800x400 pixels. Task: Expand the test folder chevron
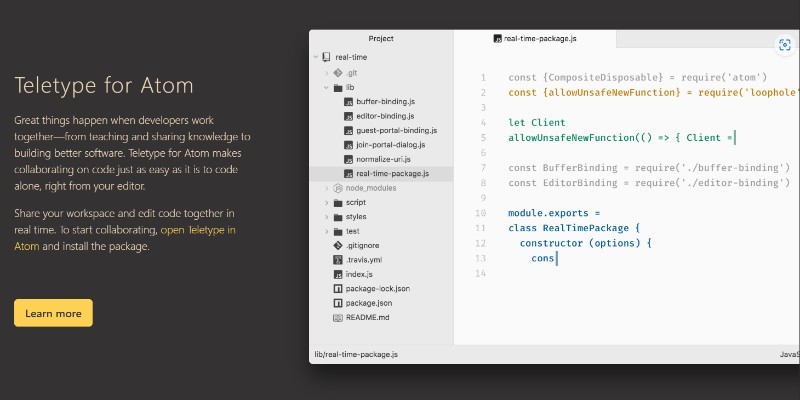(327, 231)
